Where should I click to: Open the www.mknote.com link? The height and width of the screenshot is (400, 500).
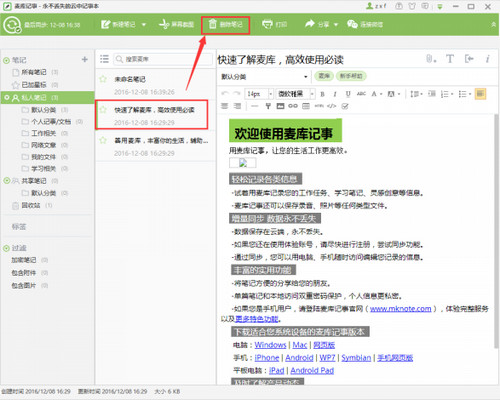(x=400, y=309)
